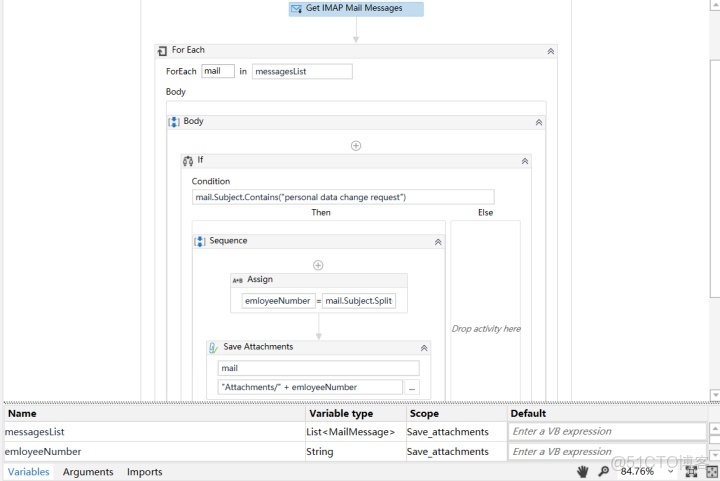The height and width of the screenshot is (481, 720).
Task: Click the Assign activity icon
Action: click(x=237, y=280)
